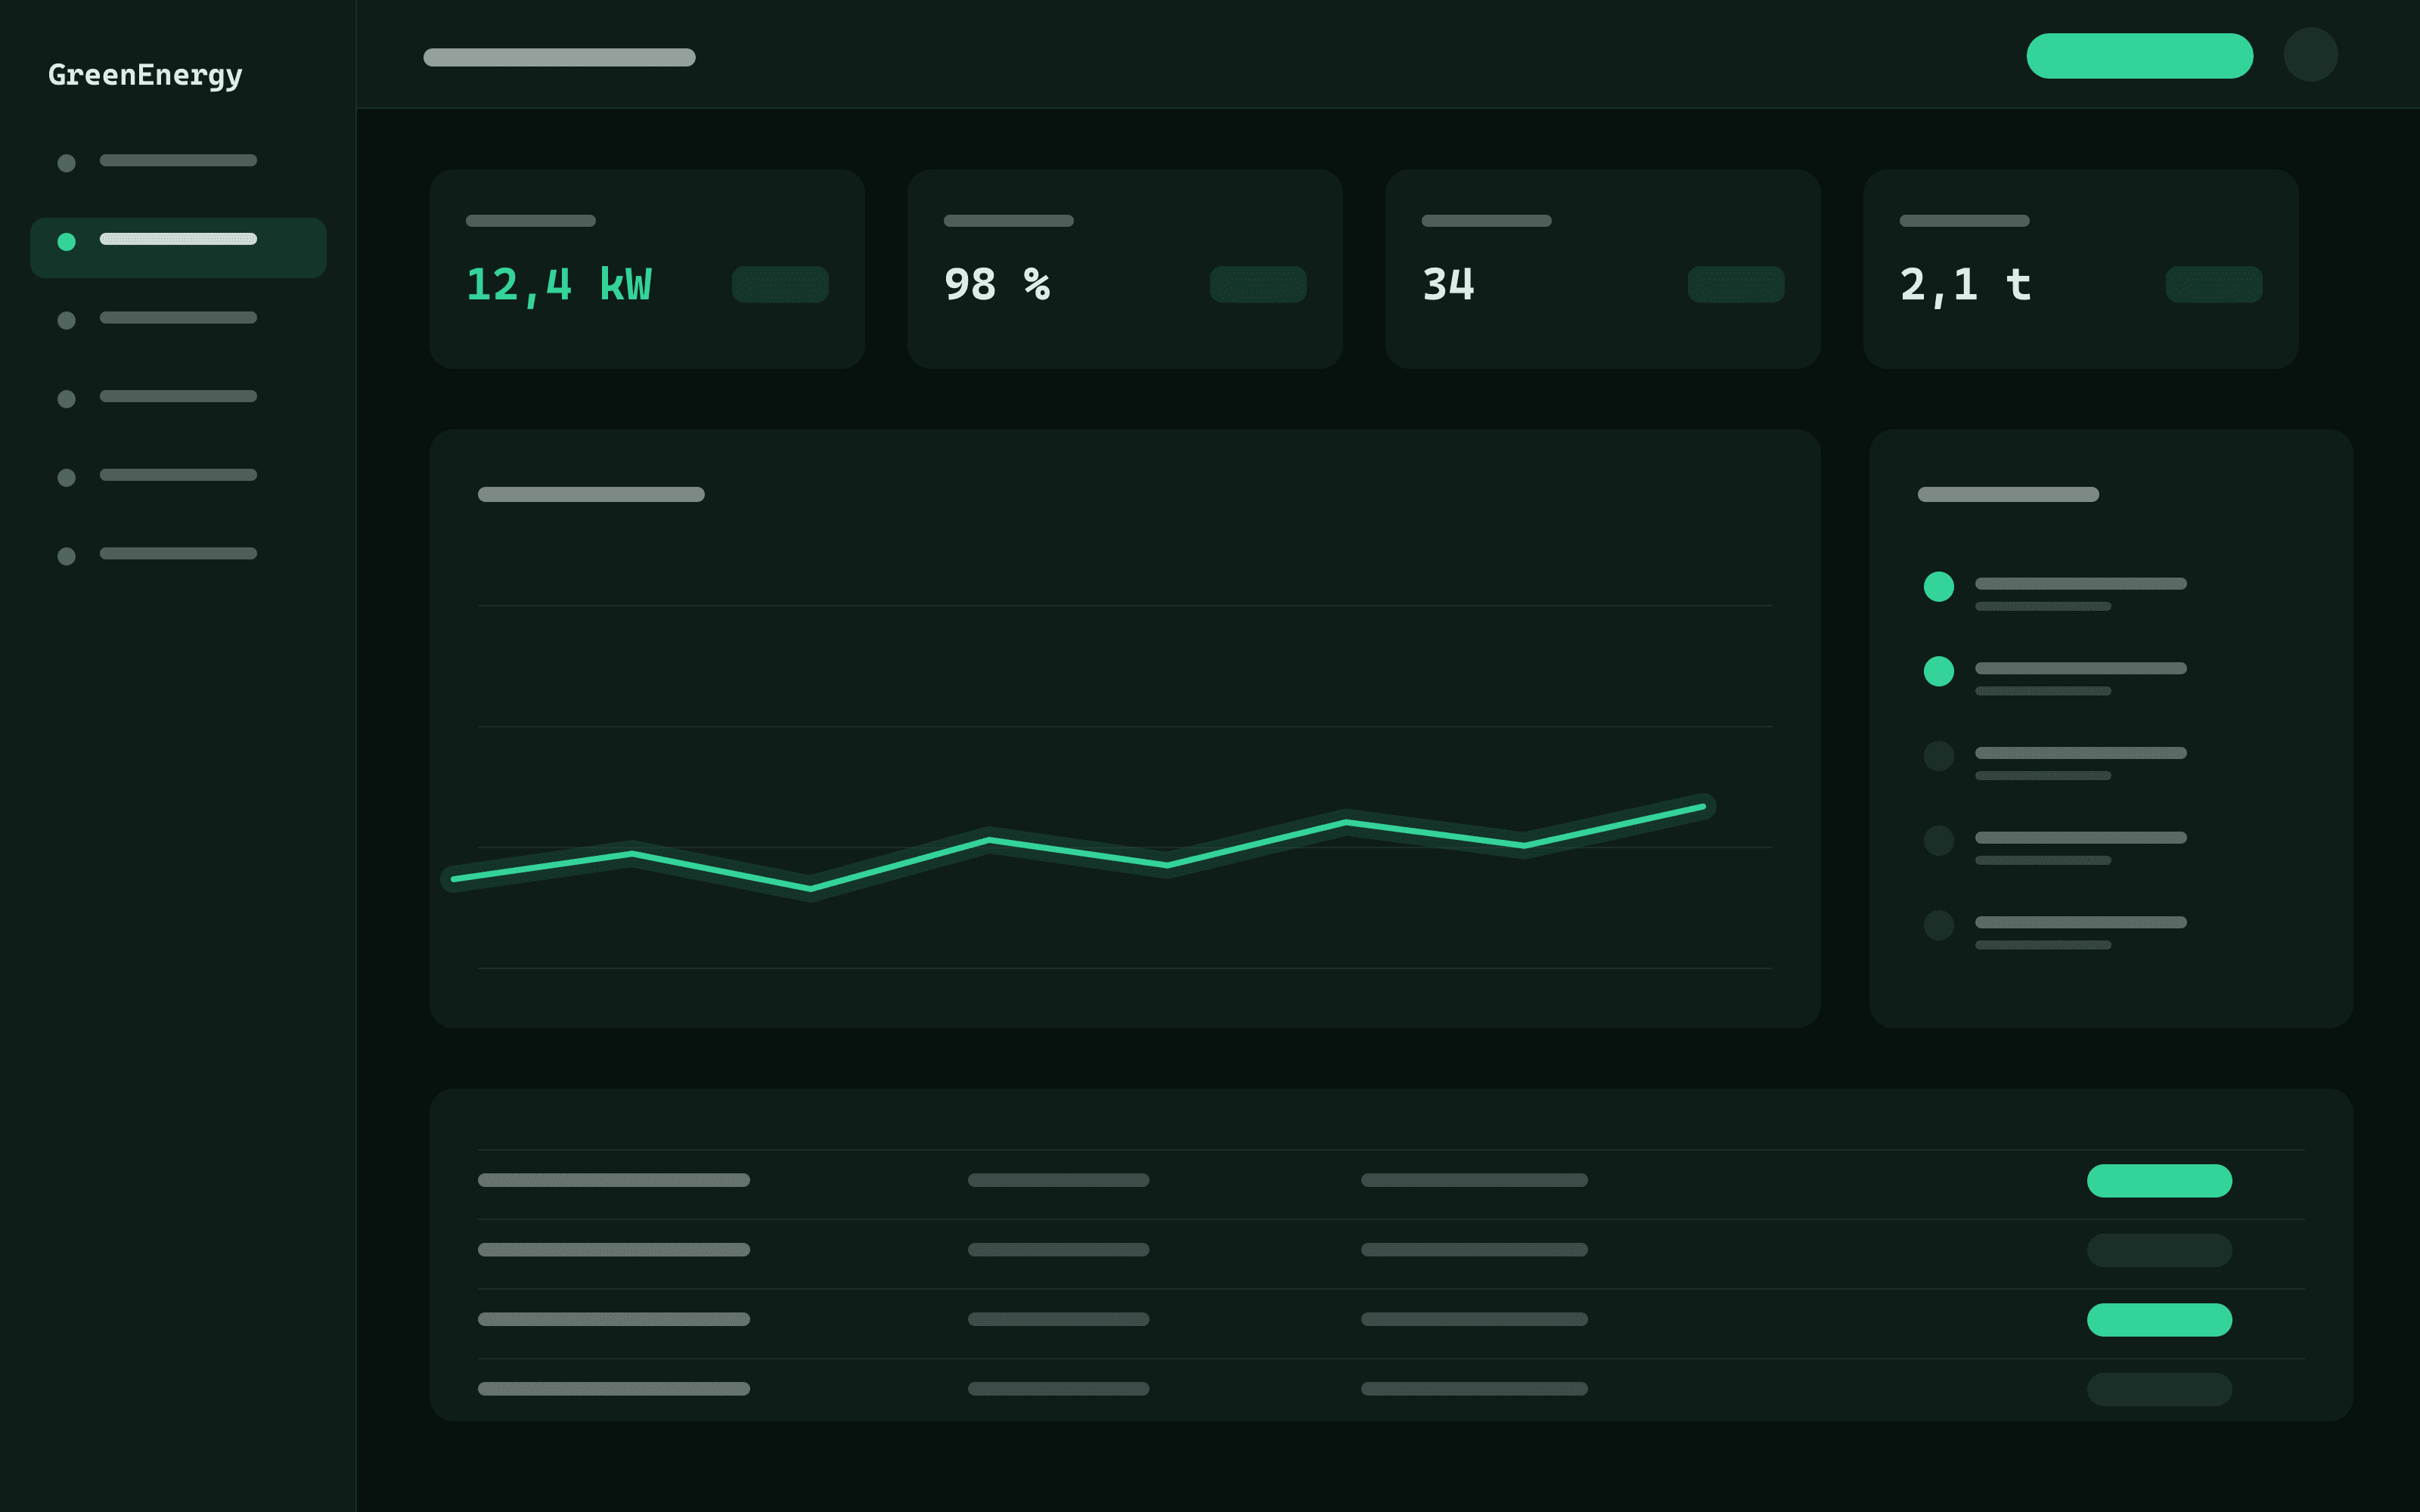Click the GreenEnergy logo text
This screenshot has width=2420, height=1512.
(x=145, y=75)
